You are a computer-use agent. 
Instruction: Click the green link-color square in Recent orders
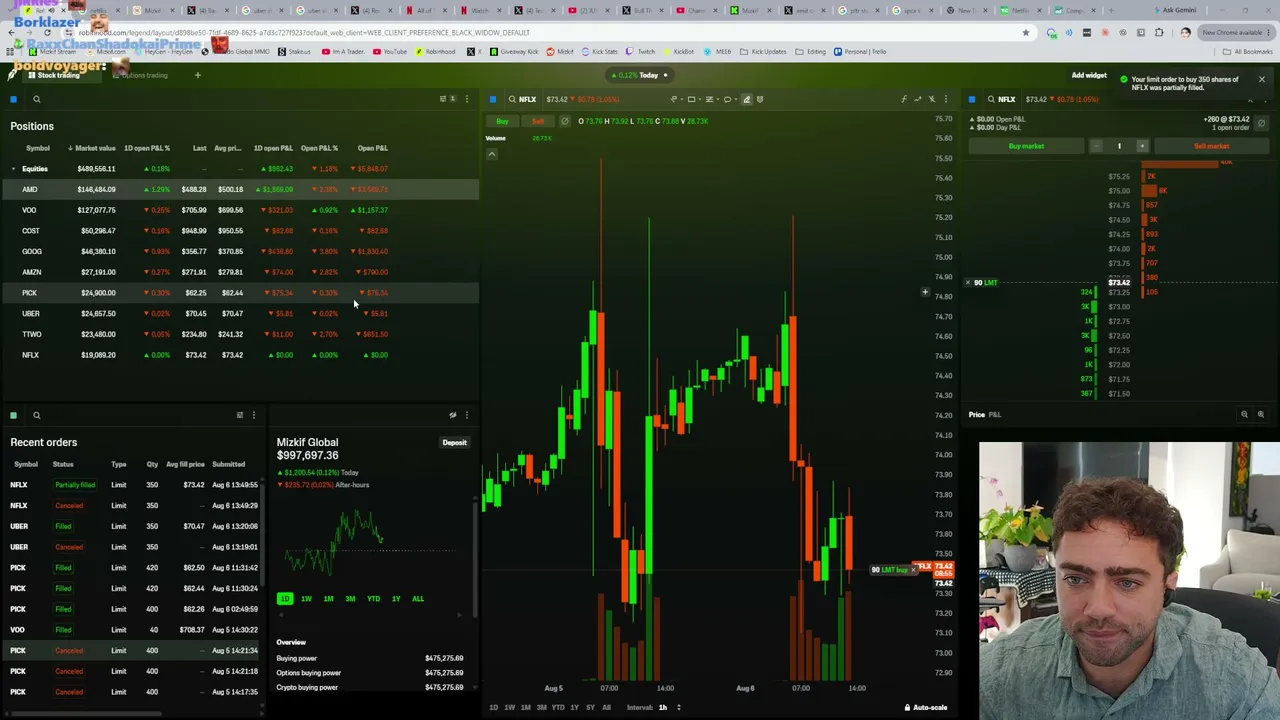(x=13, y=415)
